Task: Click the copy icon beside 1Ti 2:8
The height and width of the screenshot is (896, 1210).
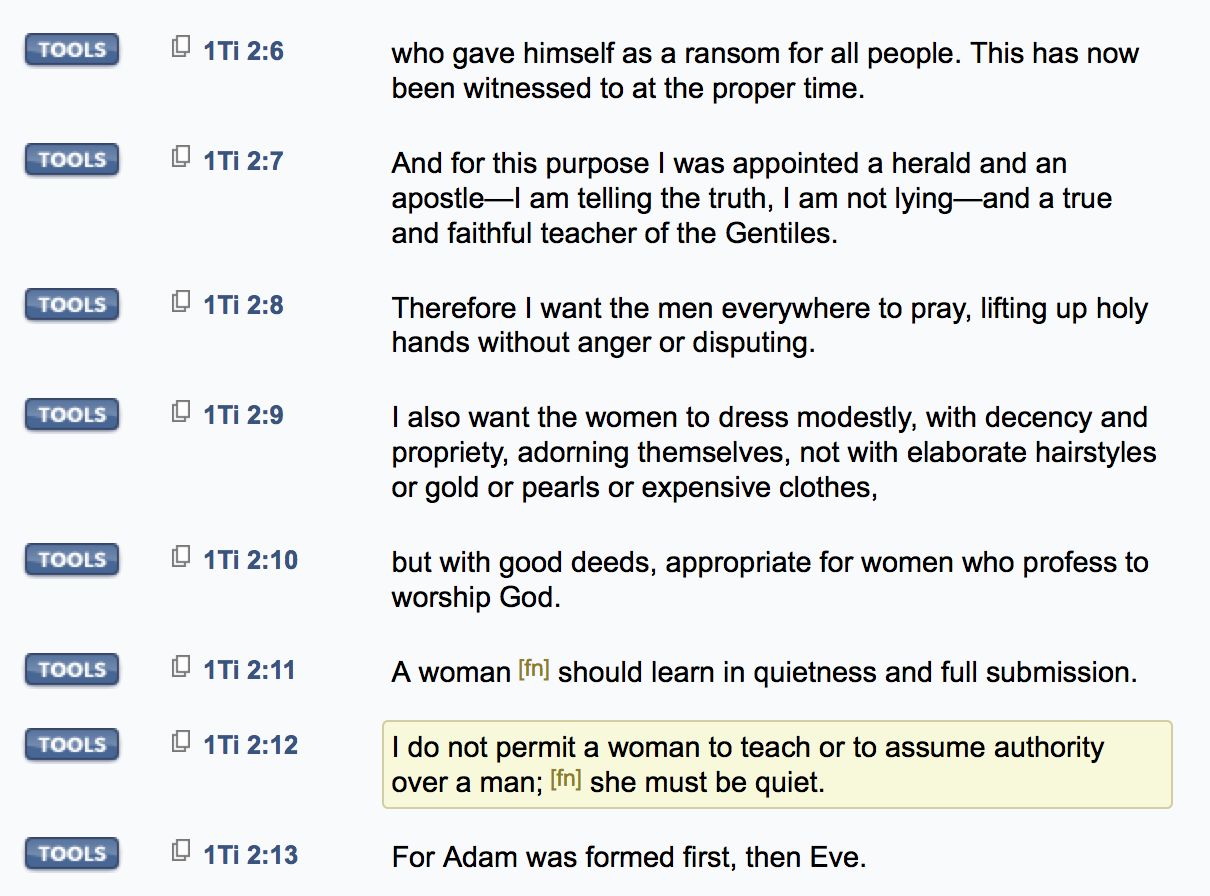Action: [x=181, y=301]
